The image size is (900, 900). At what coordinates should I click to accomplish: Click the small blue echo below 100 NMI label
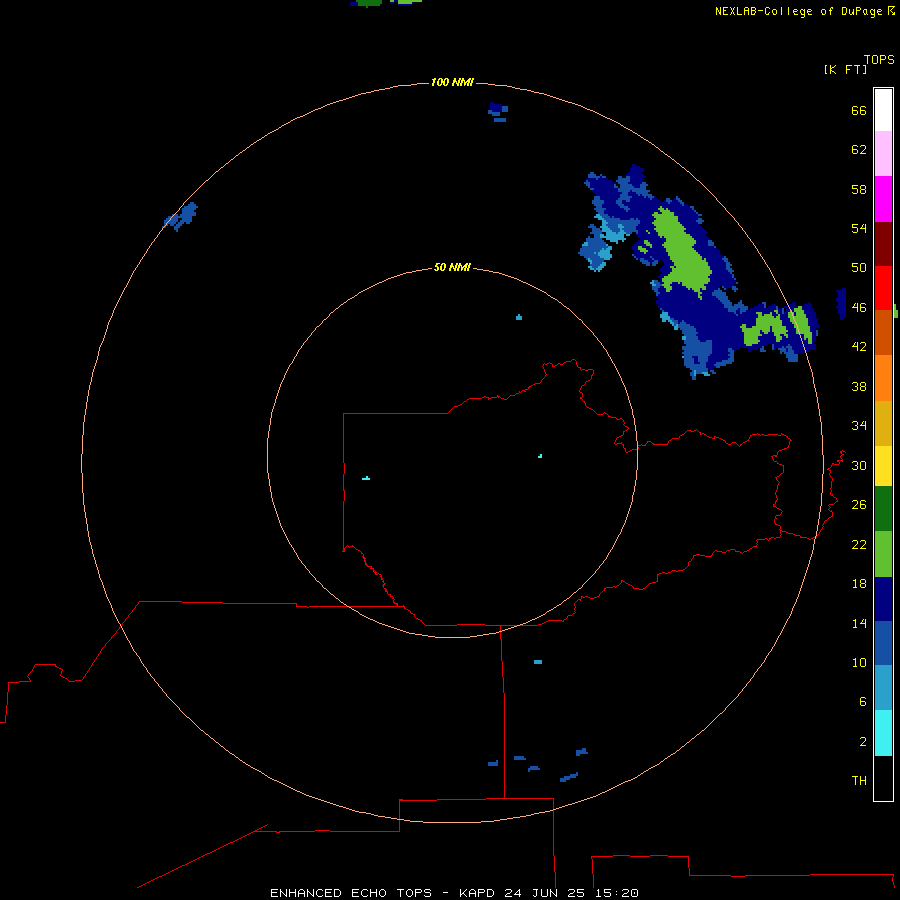tap(498, 111)
